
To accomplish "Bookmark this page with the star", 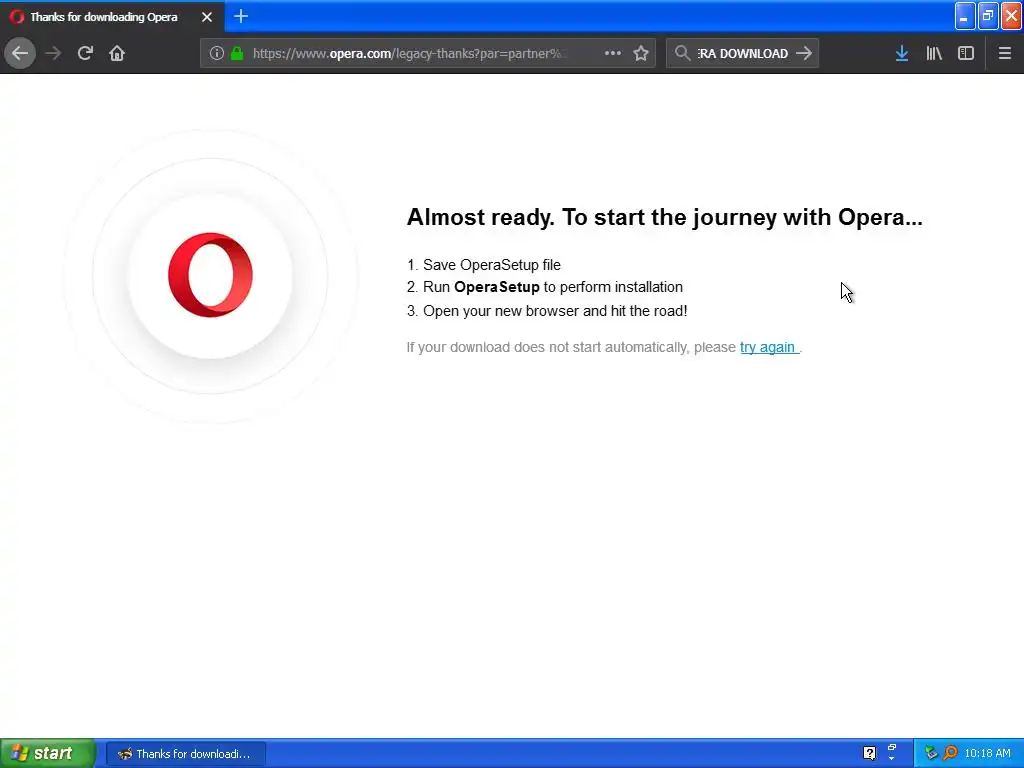I will pos(641,54).
